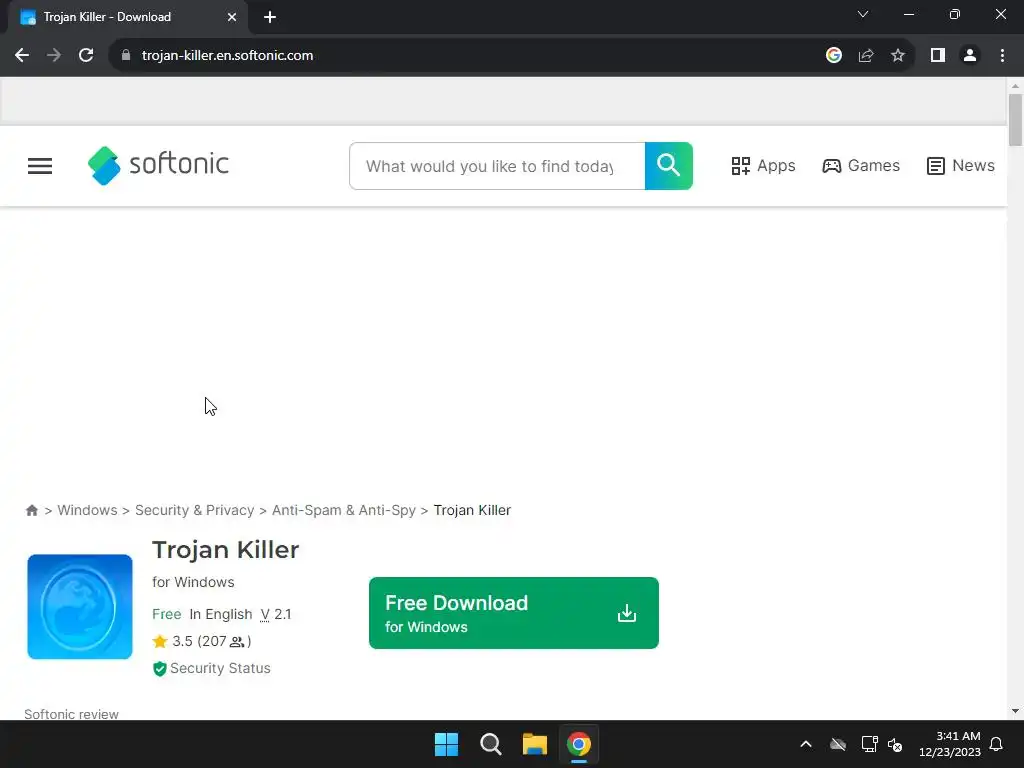Click the network tray icon
Screen dimensions: 1024x768
pos(869,744)
